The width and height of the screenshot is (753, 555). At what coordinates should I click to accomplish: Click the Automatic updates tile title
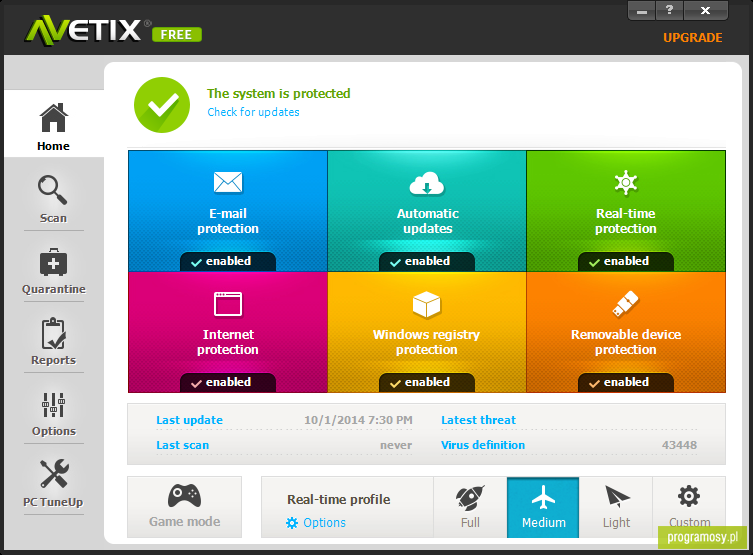[x=427, y=221]
